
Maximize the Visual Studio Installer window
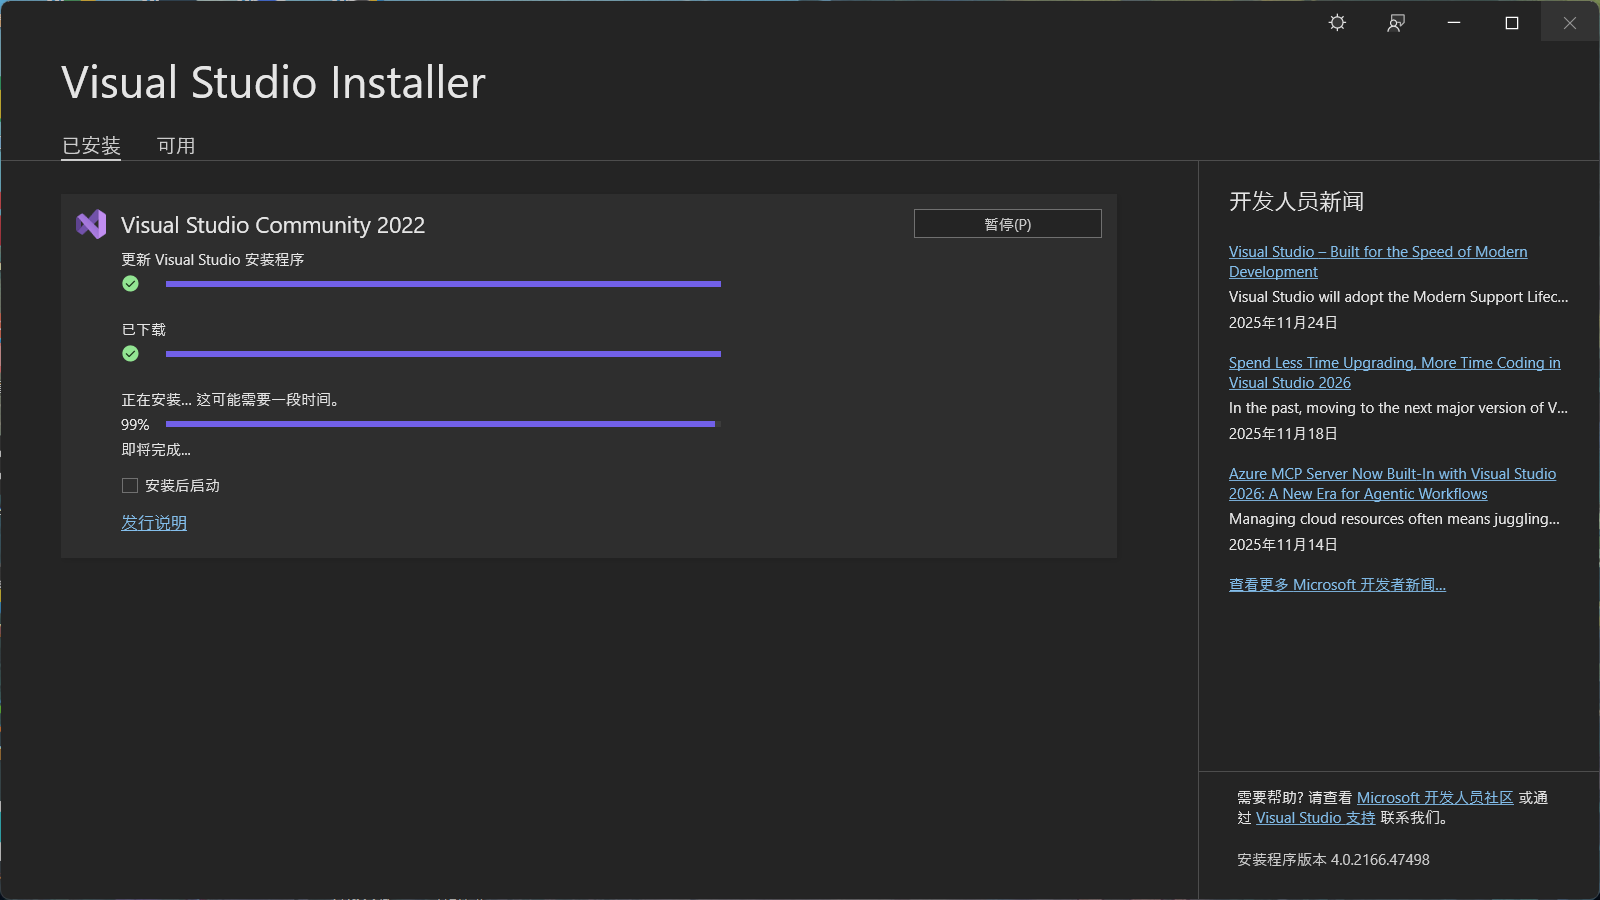click(1512, 23)
